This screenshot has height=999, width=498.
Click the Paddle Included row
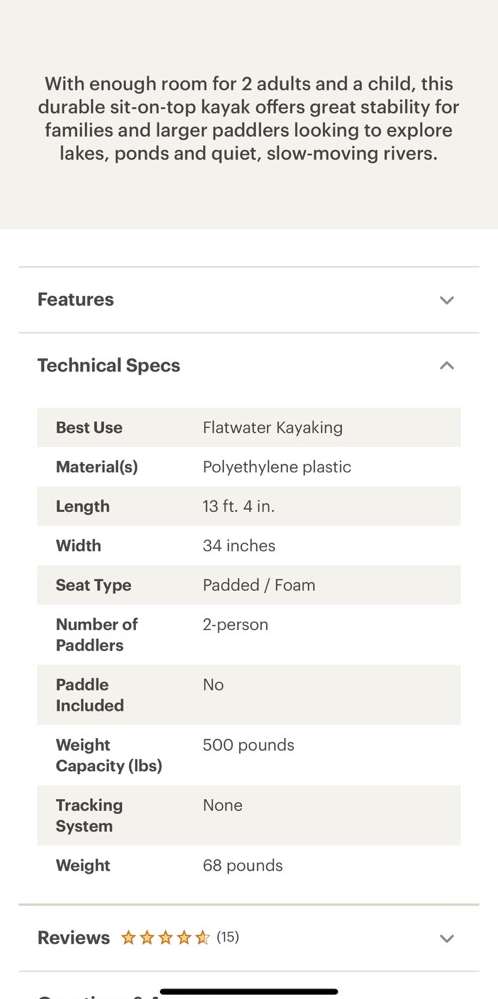[x=249, y=695]
